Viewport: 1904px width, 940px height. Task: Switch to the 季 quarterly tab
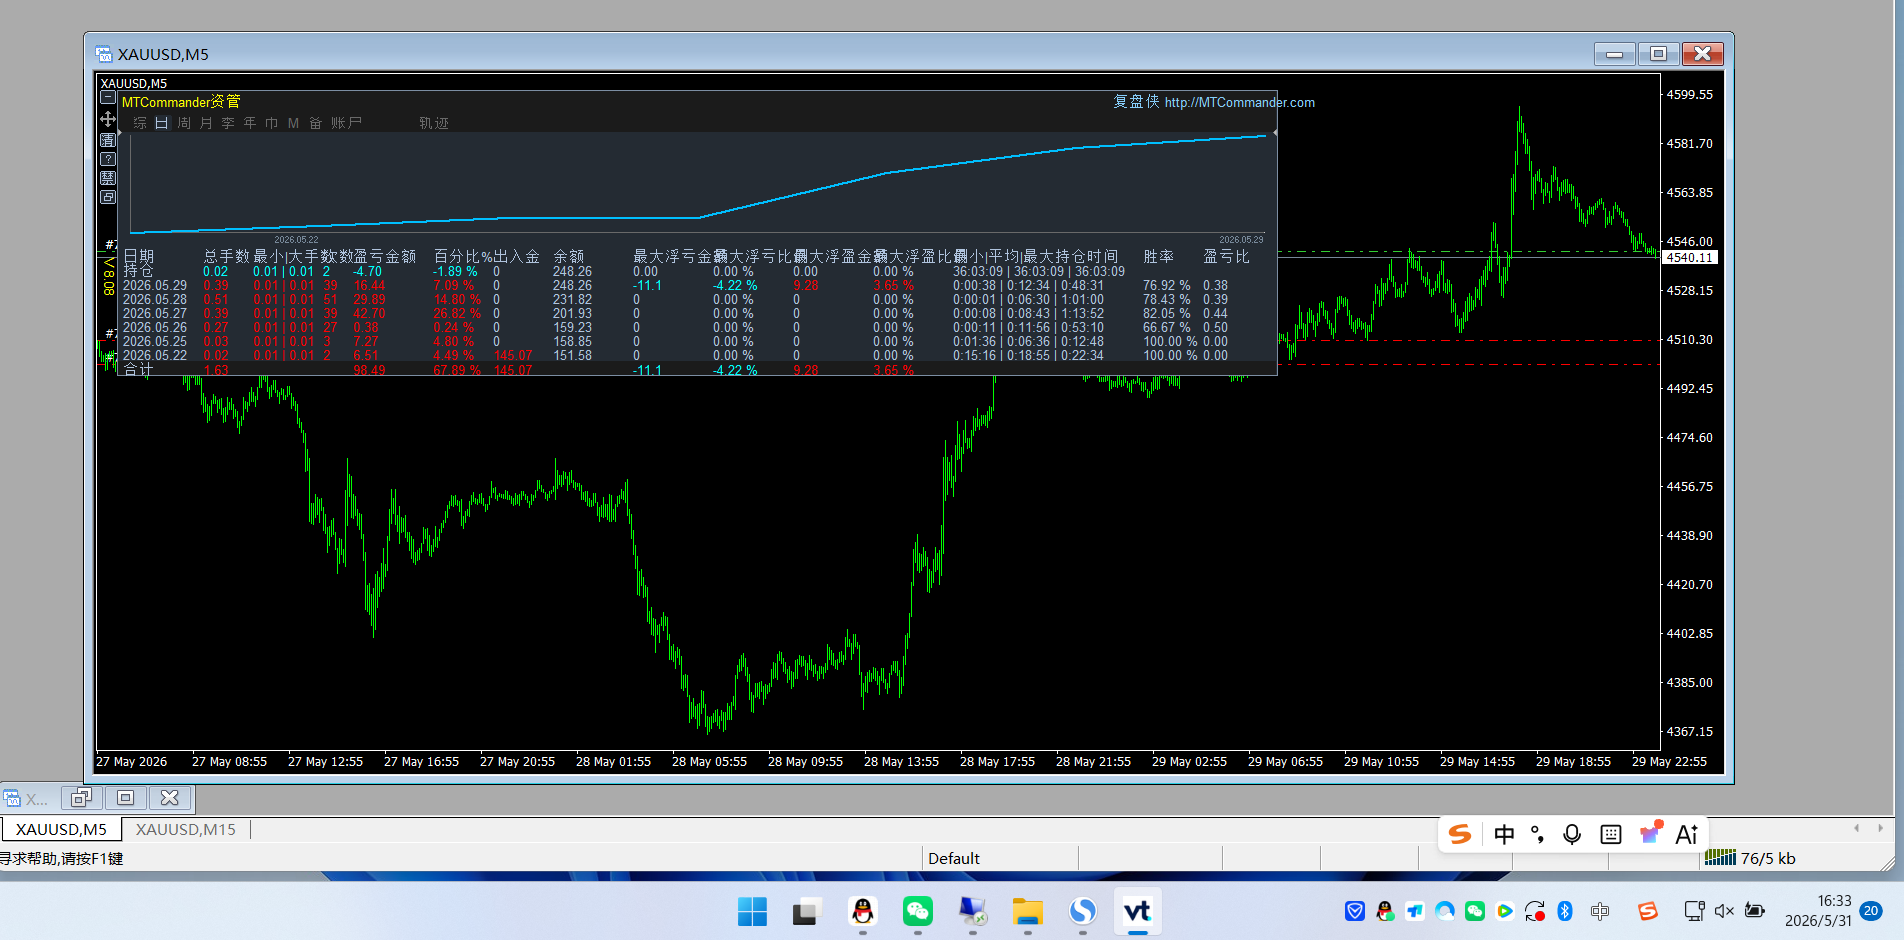(x=228, y=123)
